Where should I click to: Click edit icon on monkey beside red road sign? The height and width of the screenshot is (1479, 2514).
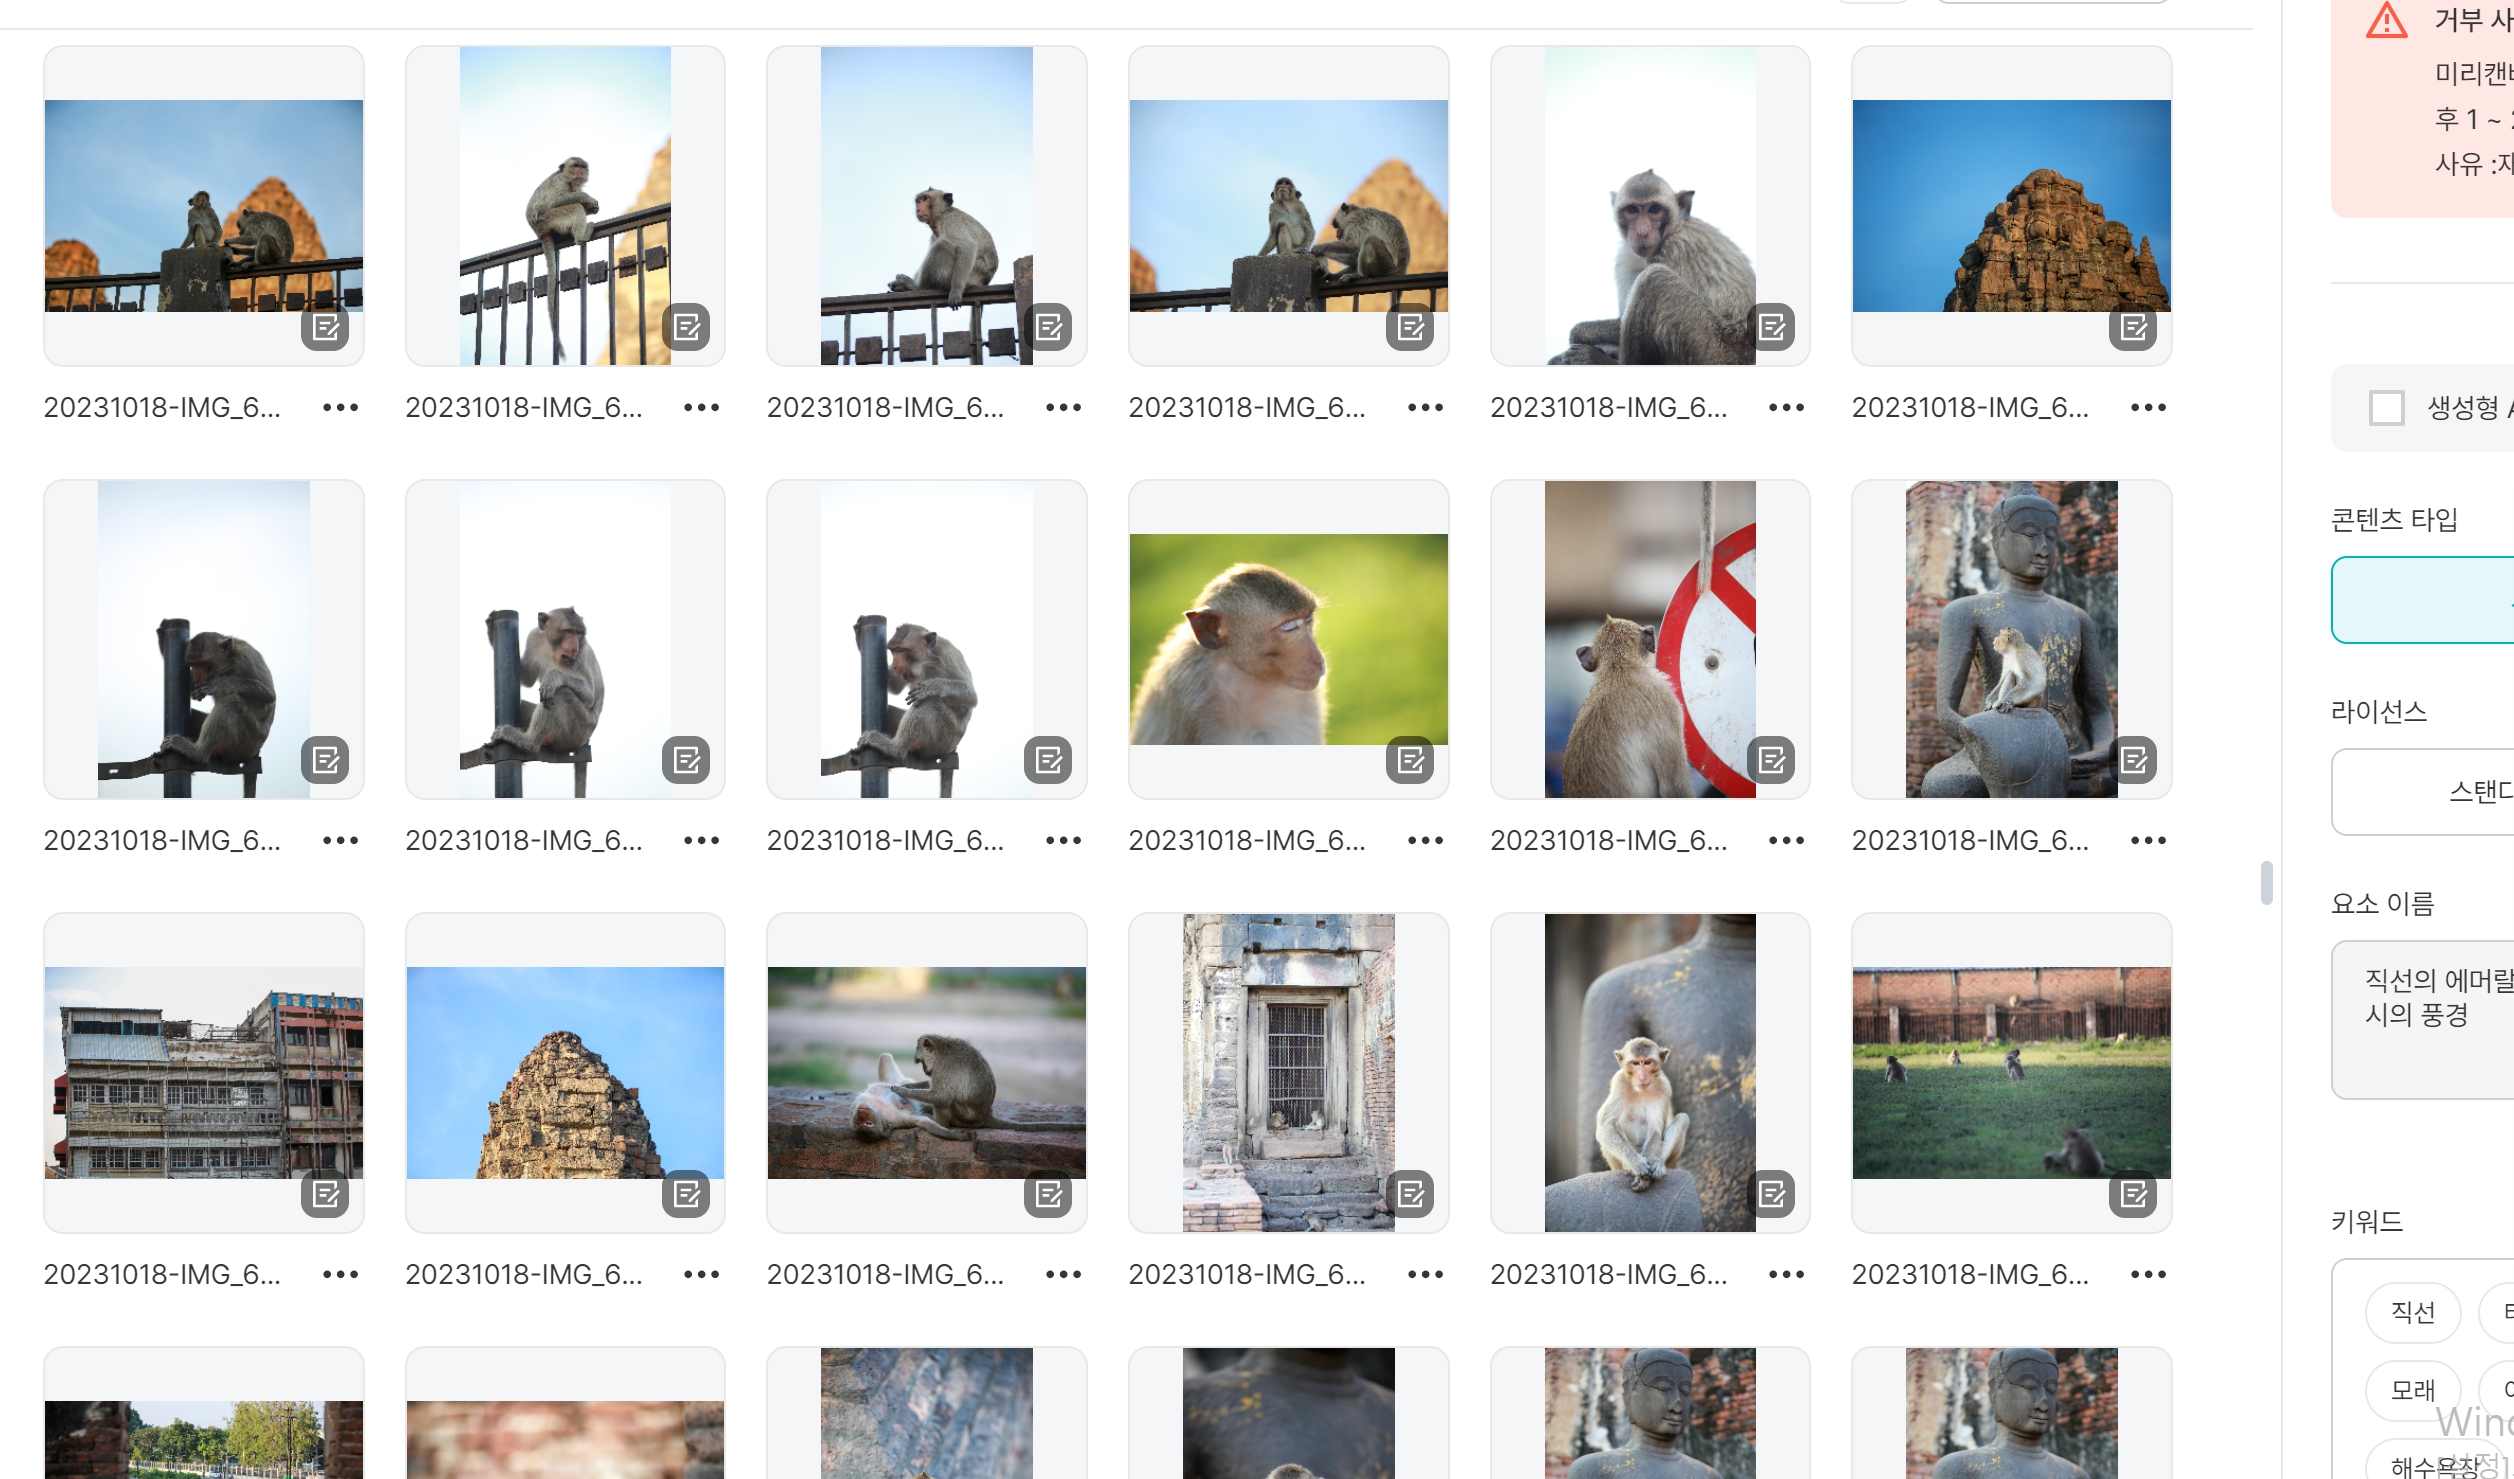[1772, 761]
